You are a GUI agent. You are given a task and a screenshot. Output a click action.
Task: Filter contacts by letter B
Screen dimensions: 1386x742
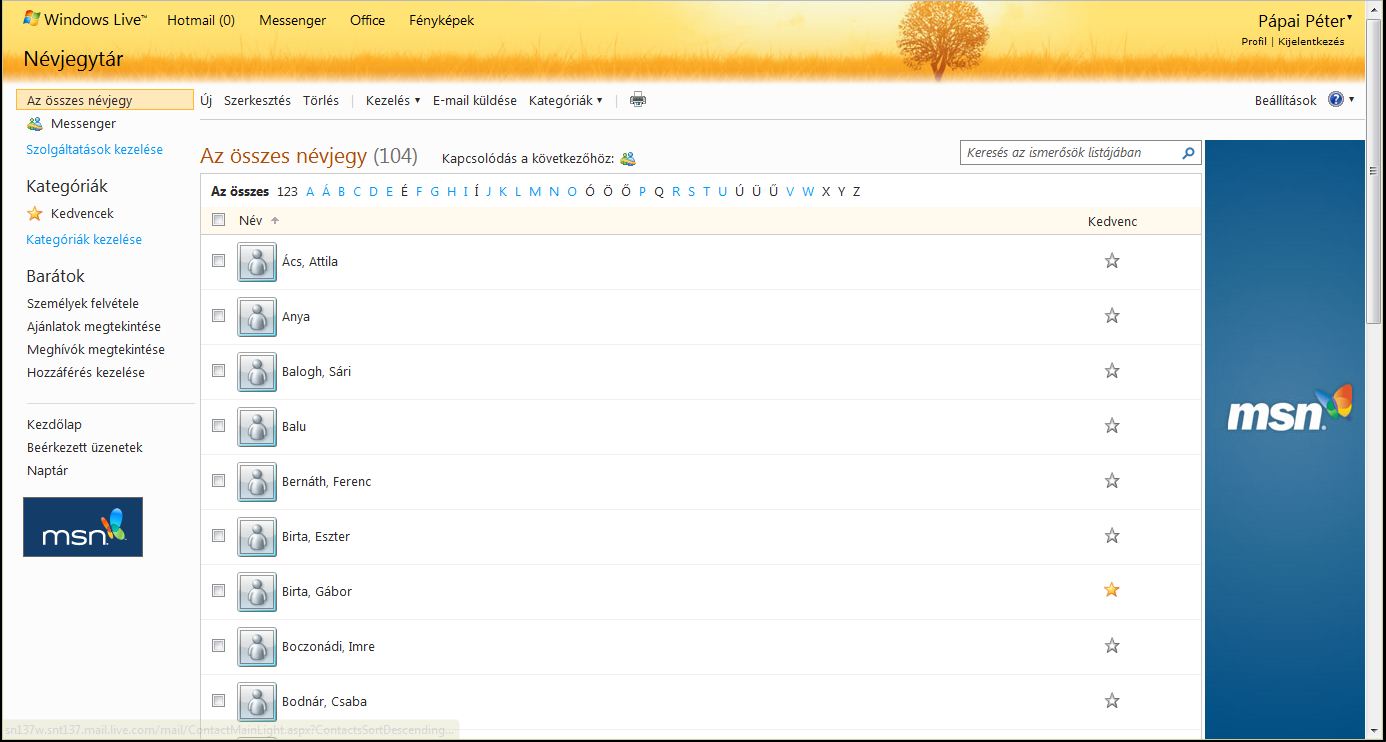click(x=342, y=191)
